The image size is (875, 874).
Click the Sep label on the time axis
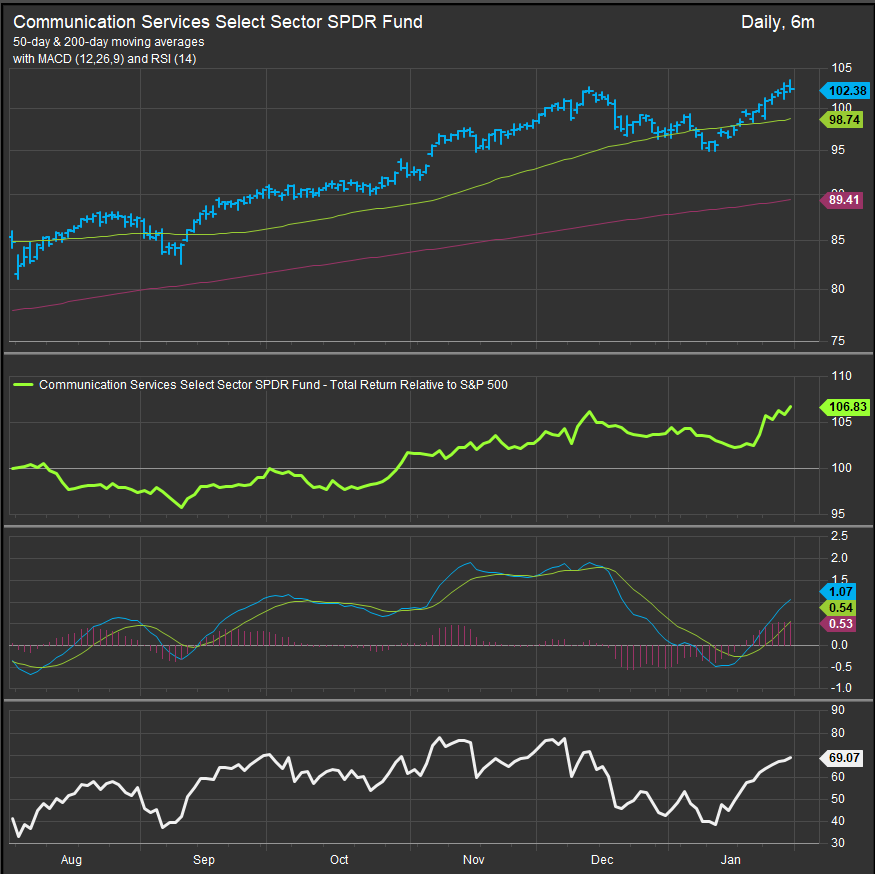[x=204, y=859]
